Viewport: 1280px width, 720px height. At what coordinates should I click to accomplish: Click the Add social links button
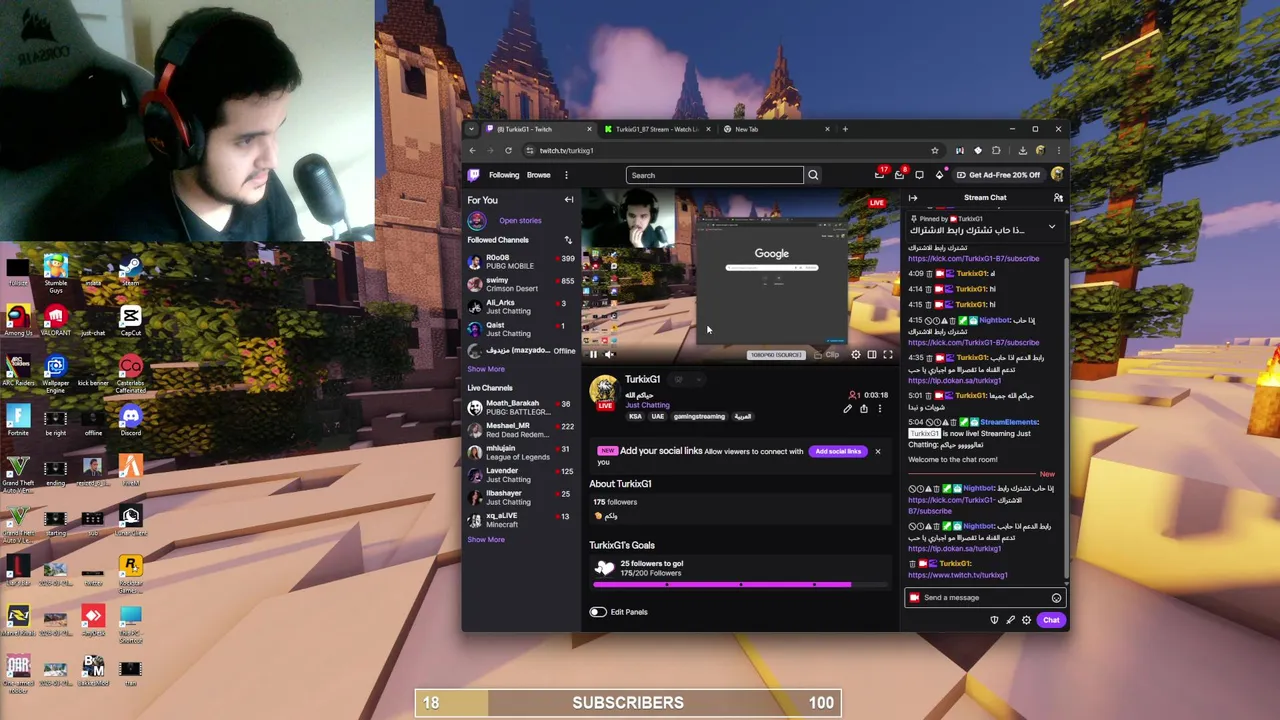838,452
